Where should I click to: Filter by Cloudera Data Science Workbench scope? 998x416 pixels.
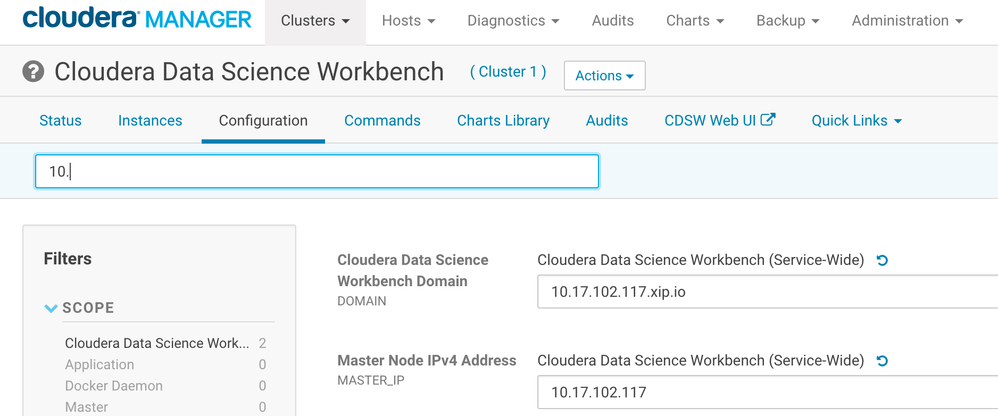(x=157, y=343)
